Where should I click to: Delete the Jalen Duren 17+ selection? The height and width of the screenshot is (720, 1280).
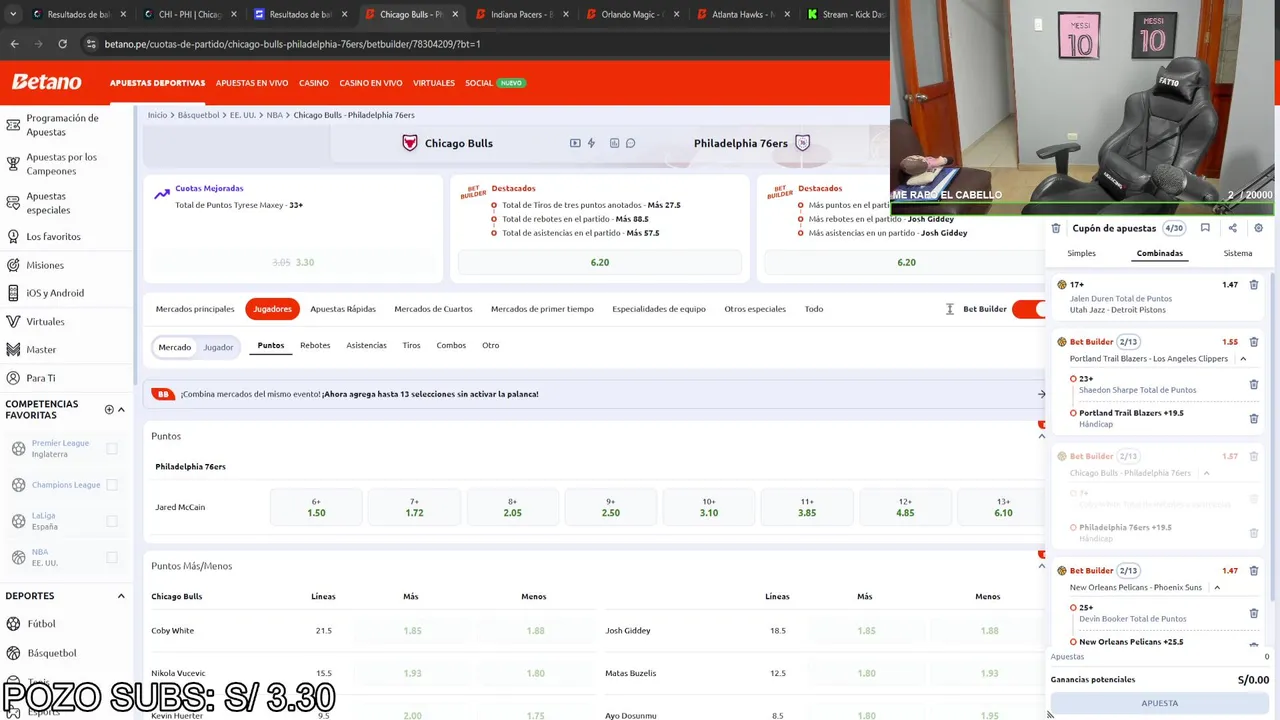click(1253, 285)
